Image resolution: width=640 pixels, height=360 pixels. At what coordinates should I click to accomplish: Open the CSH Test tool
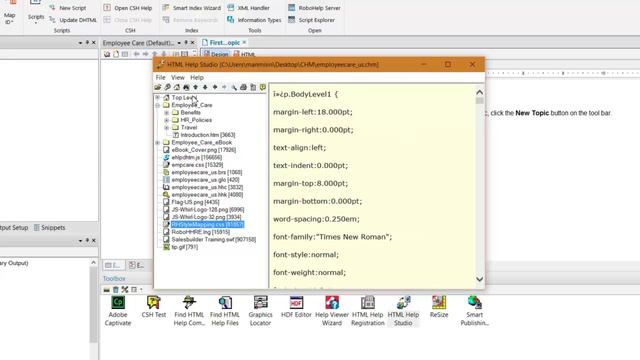pyautogui.click(x=154, y=307)
